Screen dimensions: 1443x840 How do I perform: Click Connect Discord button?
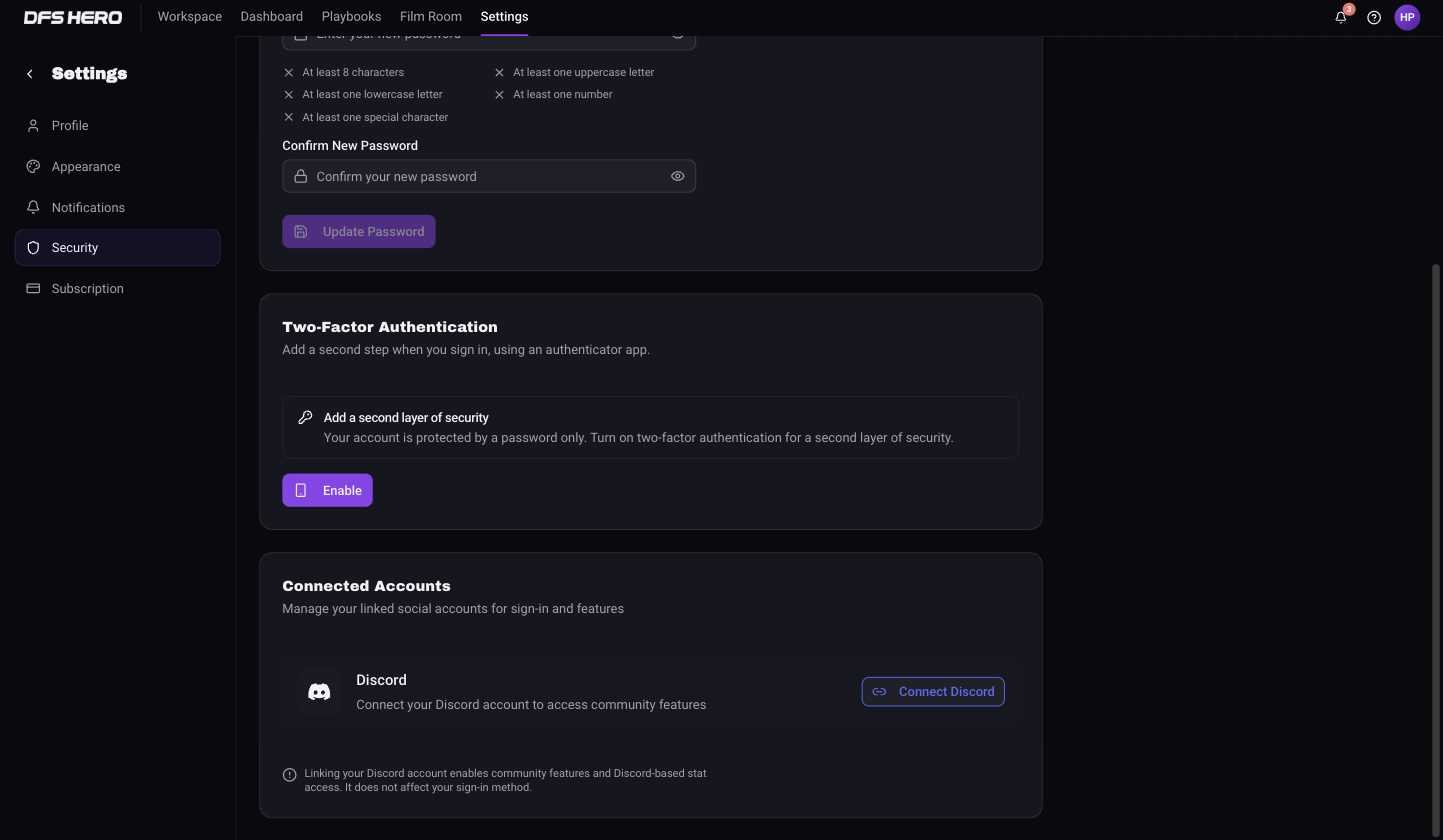[x=933, y=691]
